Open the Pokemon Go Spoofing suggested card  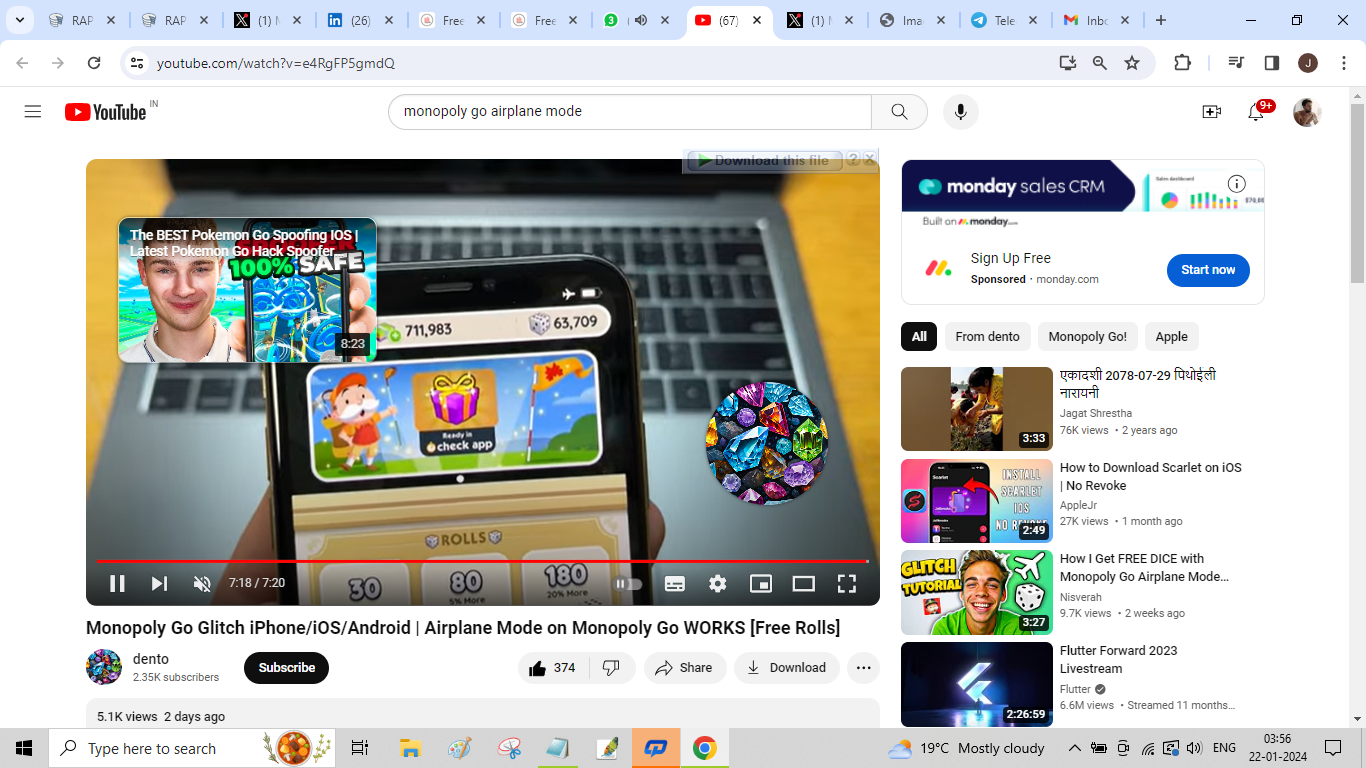point(247,290)
